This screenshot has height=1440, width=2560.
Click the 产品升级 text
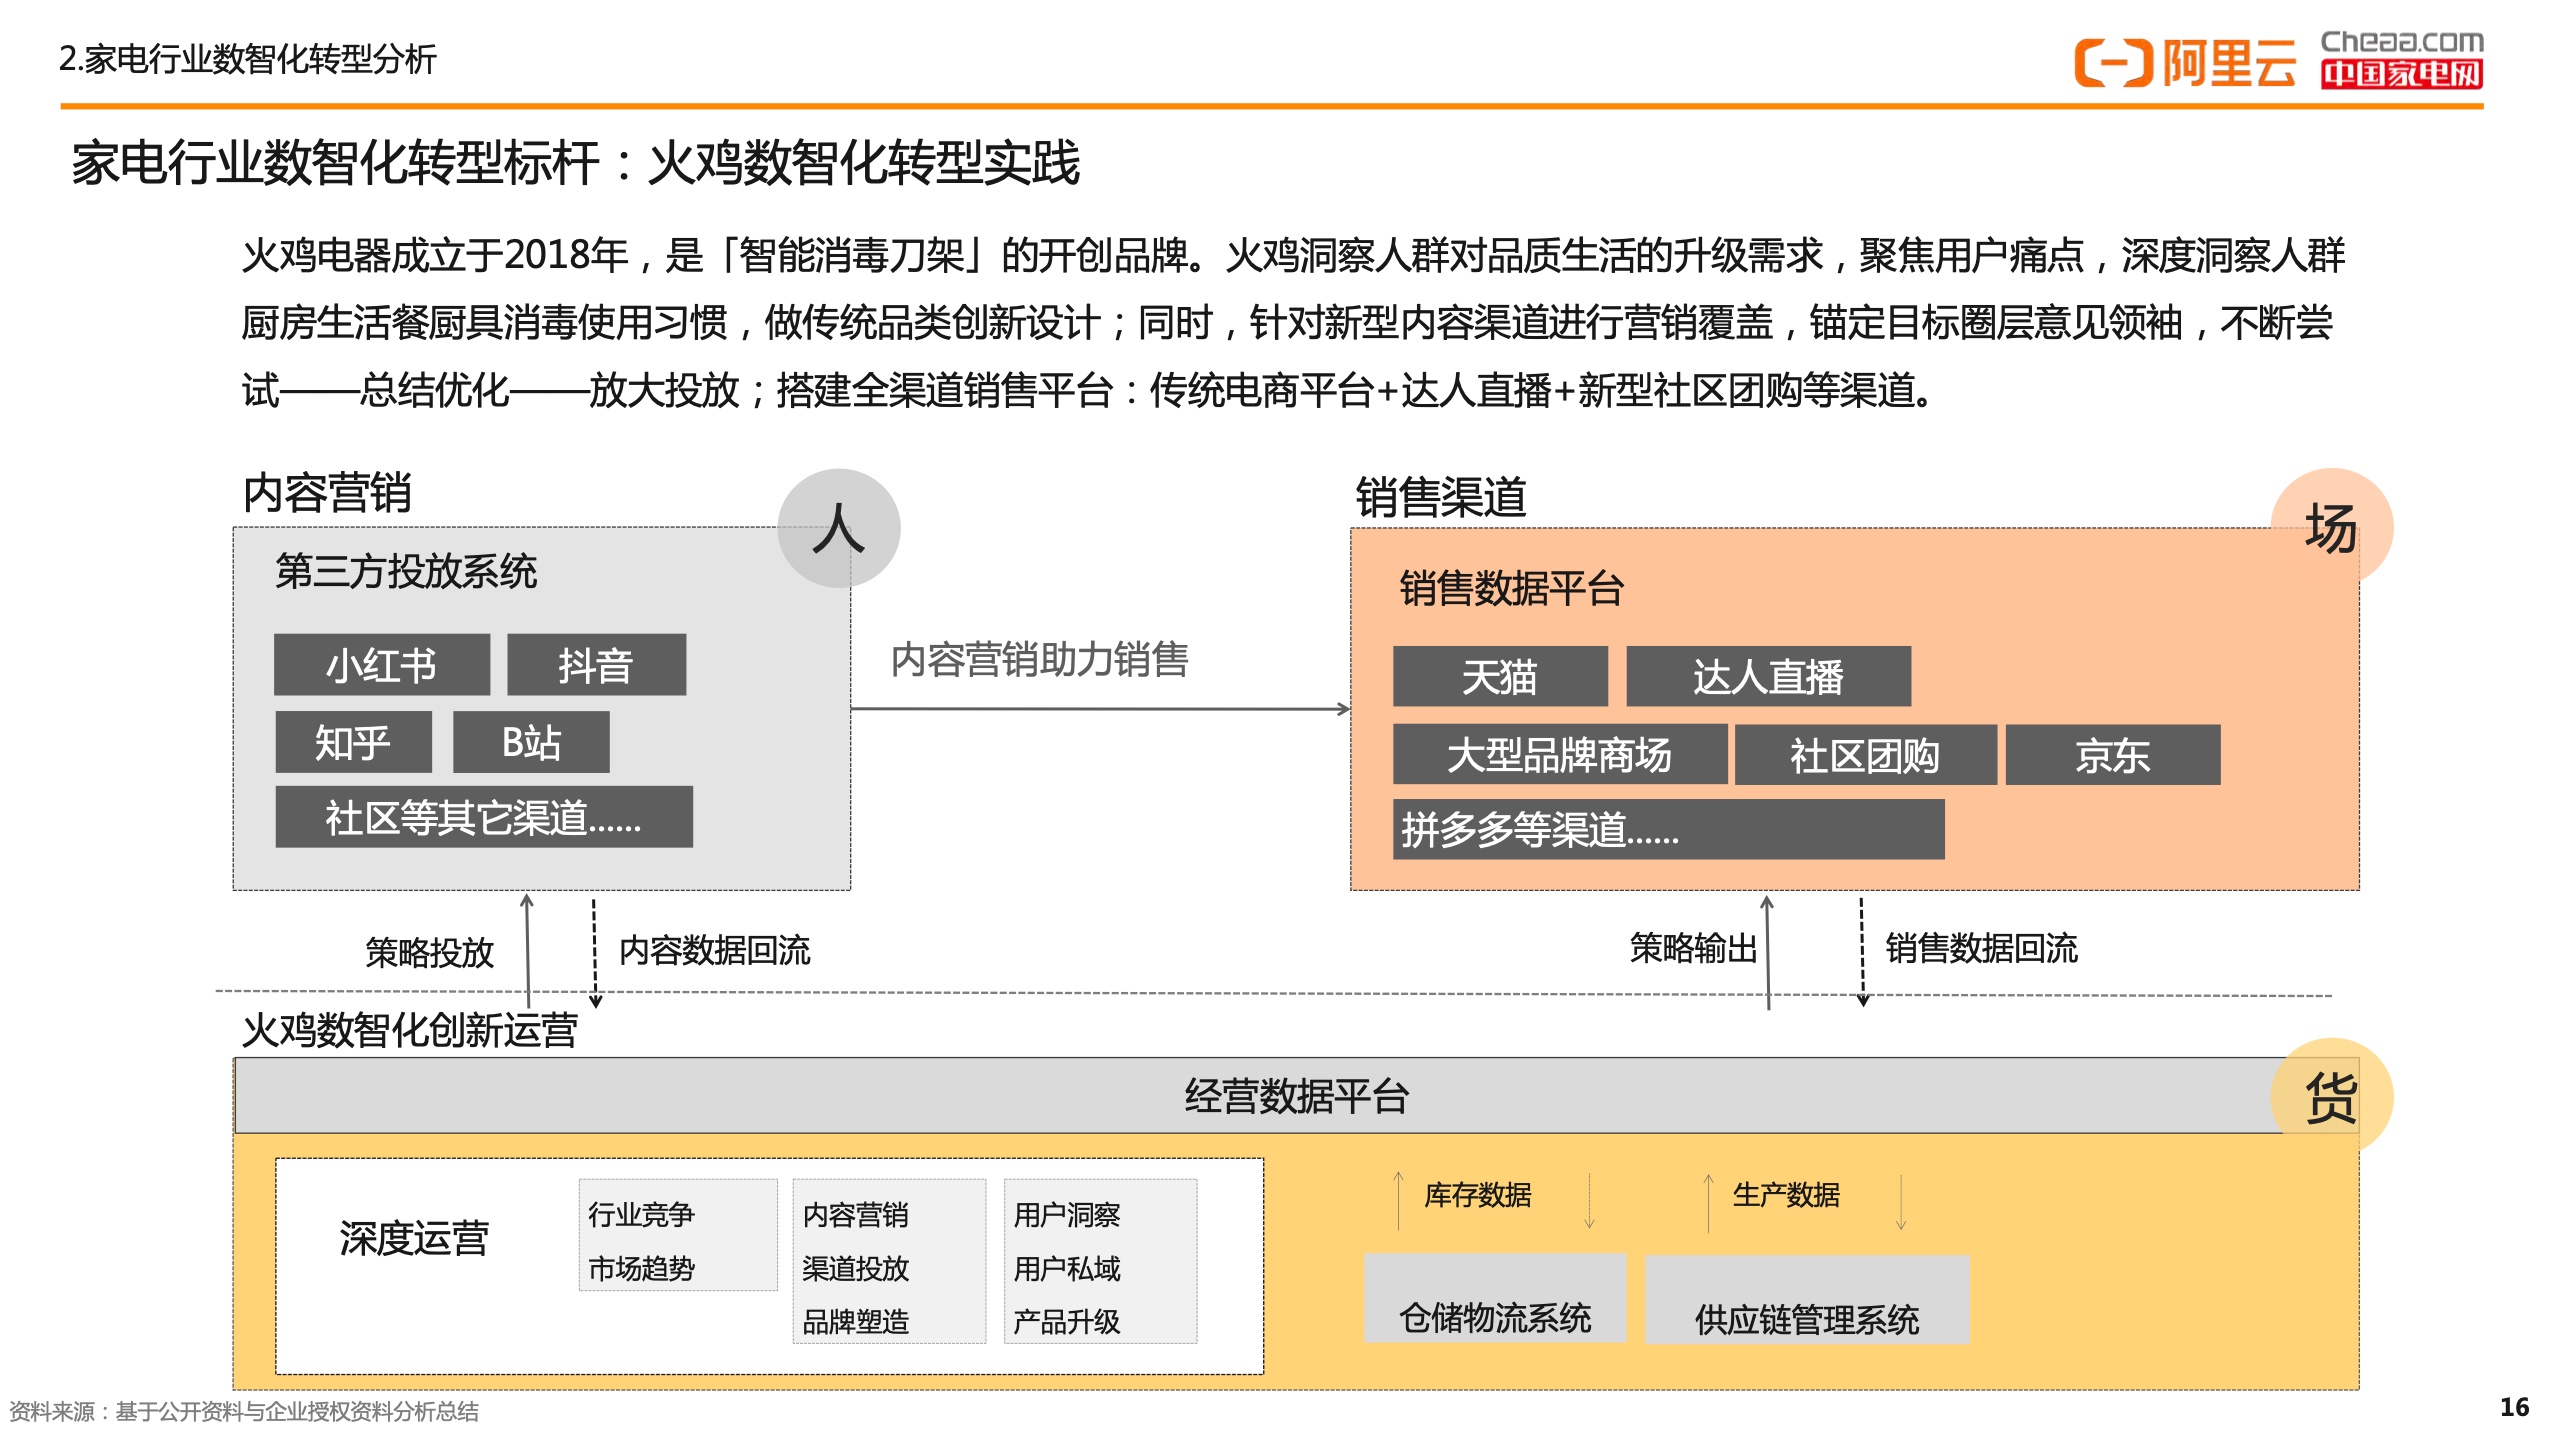tap(1067, 1322)
